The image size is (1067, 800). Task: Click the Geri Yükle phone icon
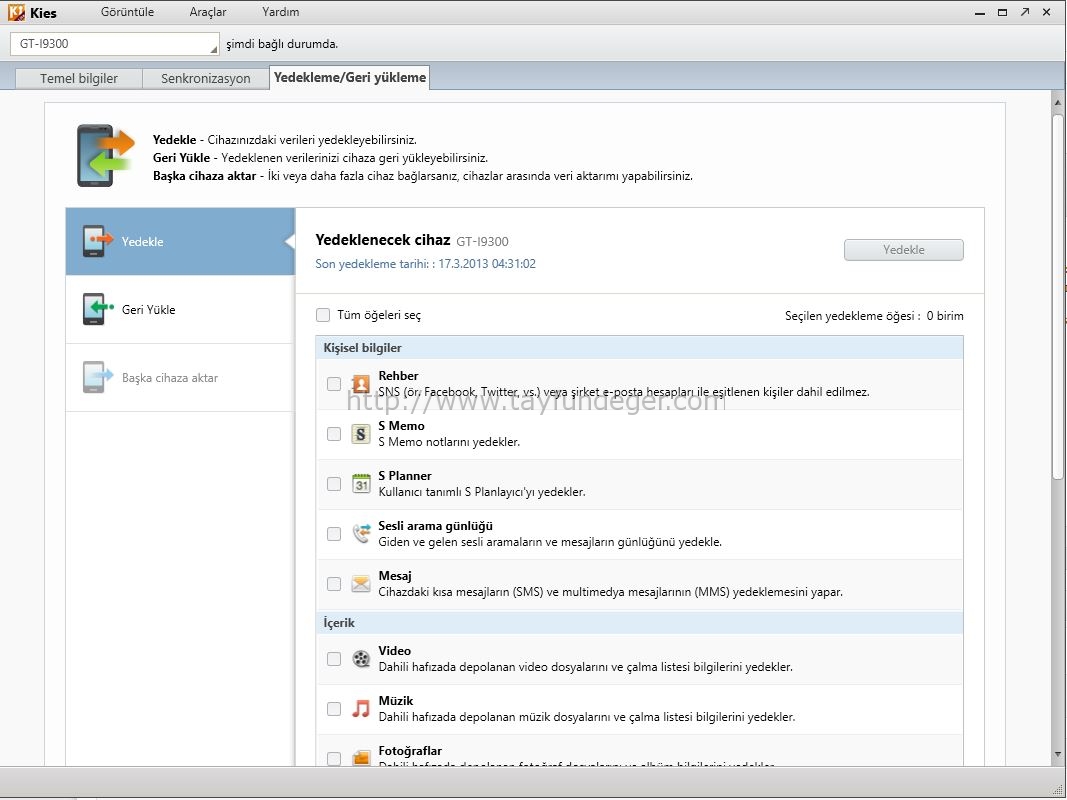pyautogui.click(x=97, y=309)
